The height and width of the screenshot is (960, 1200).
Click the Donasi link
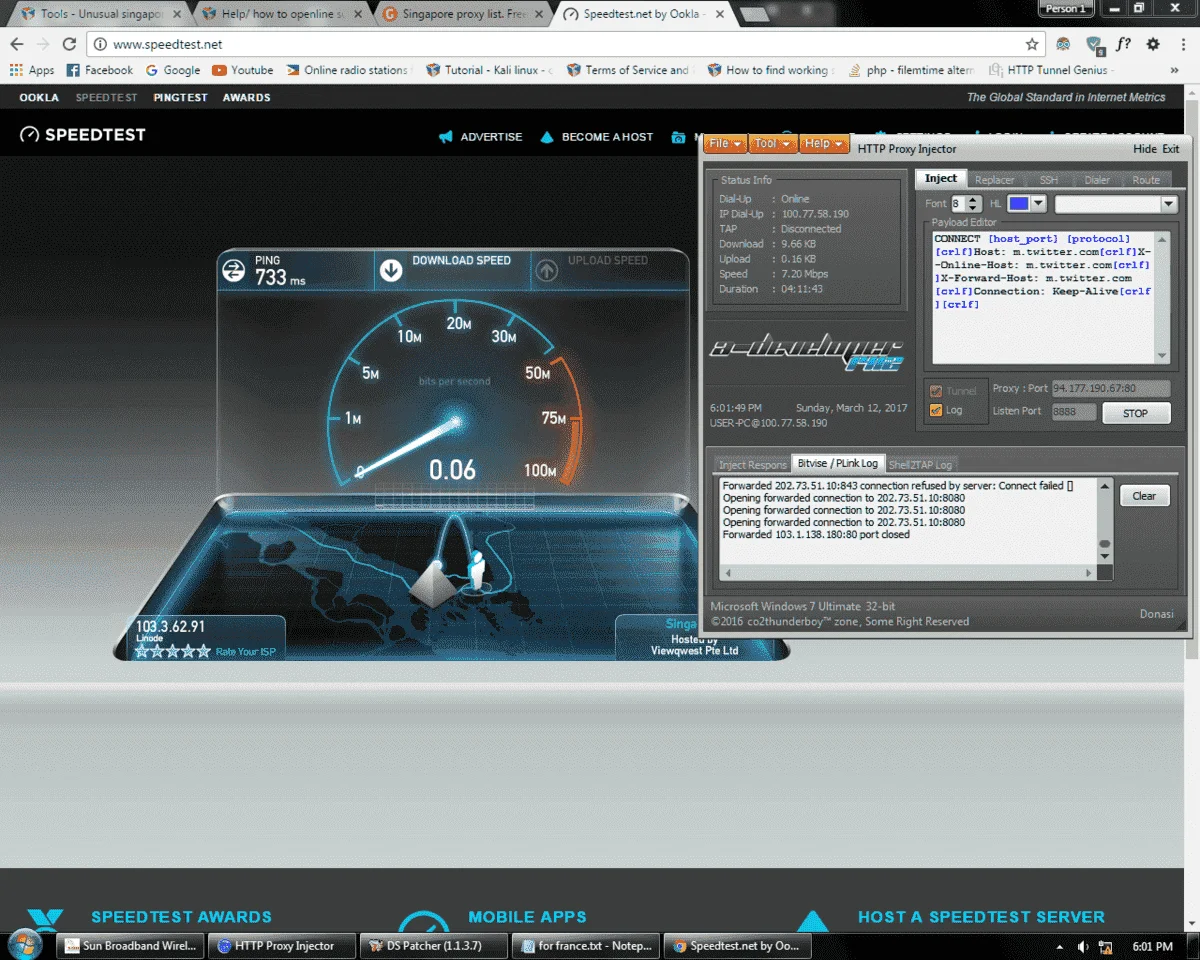click(x=1156, y=614)
